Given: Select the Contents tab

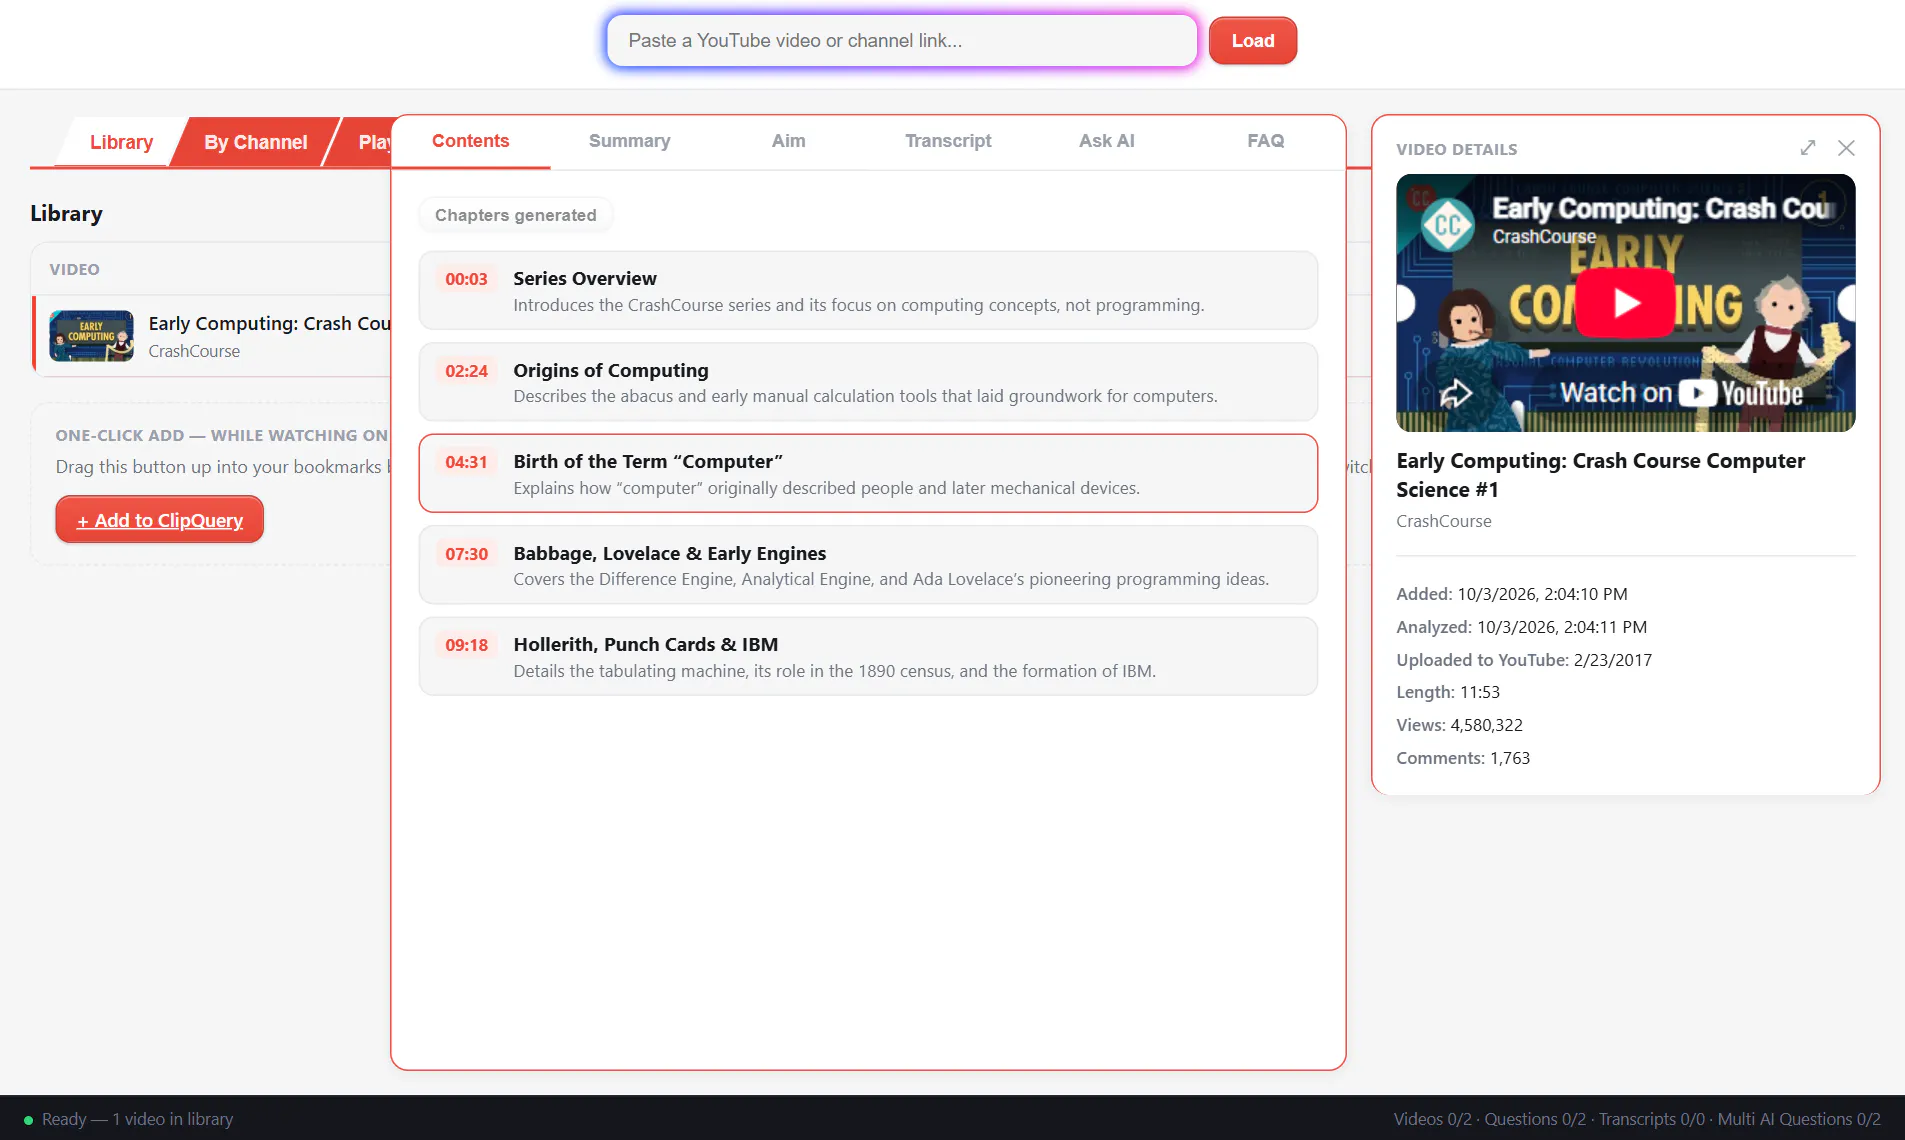Looking at the screenshot, I should pyautogui.click(x=471, y=141).
